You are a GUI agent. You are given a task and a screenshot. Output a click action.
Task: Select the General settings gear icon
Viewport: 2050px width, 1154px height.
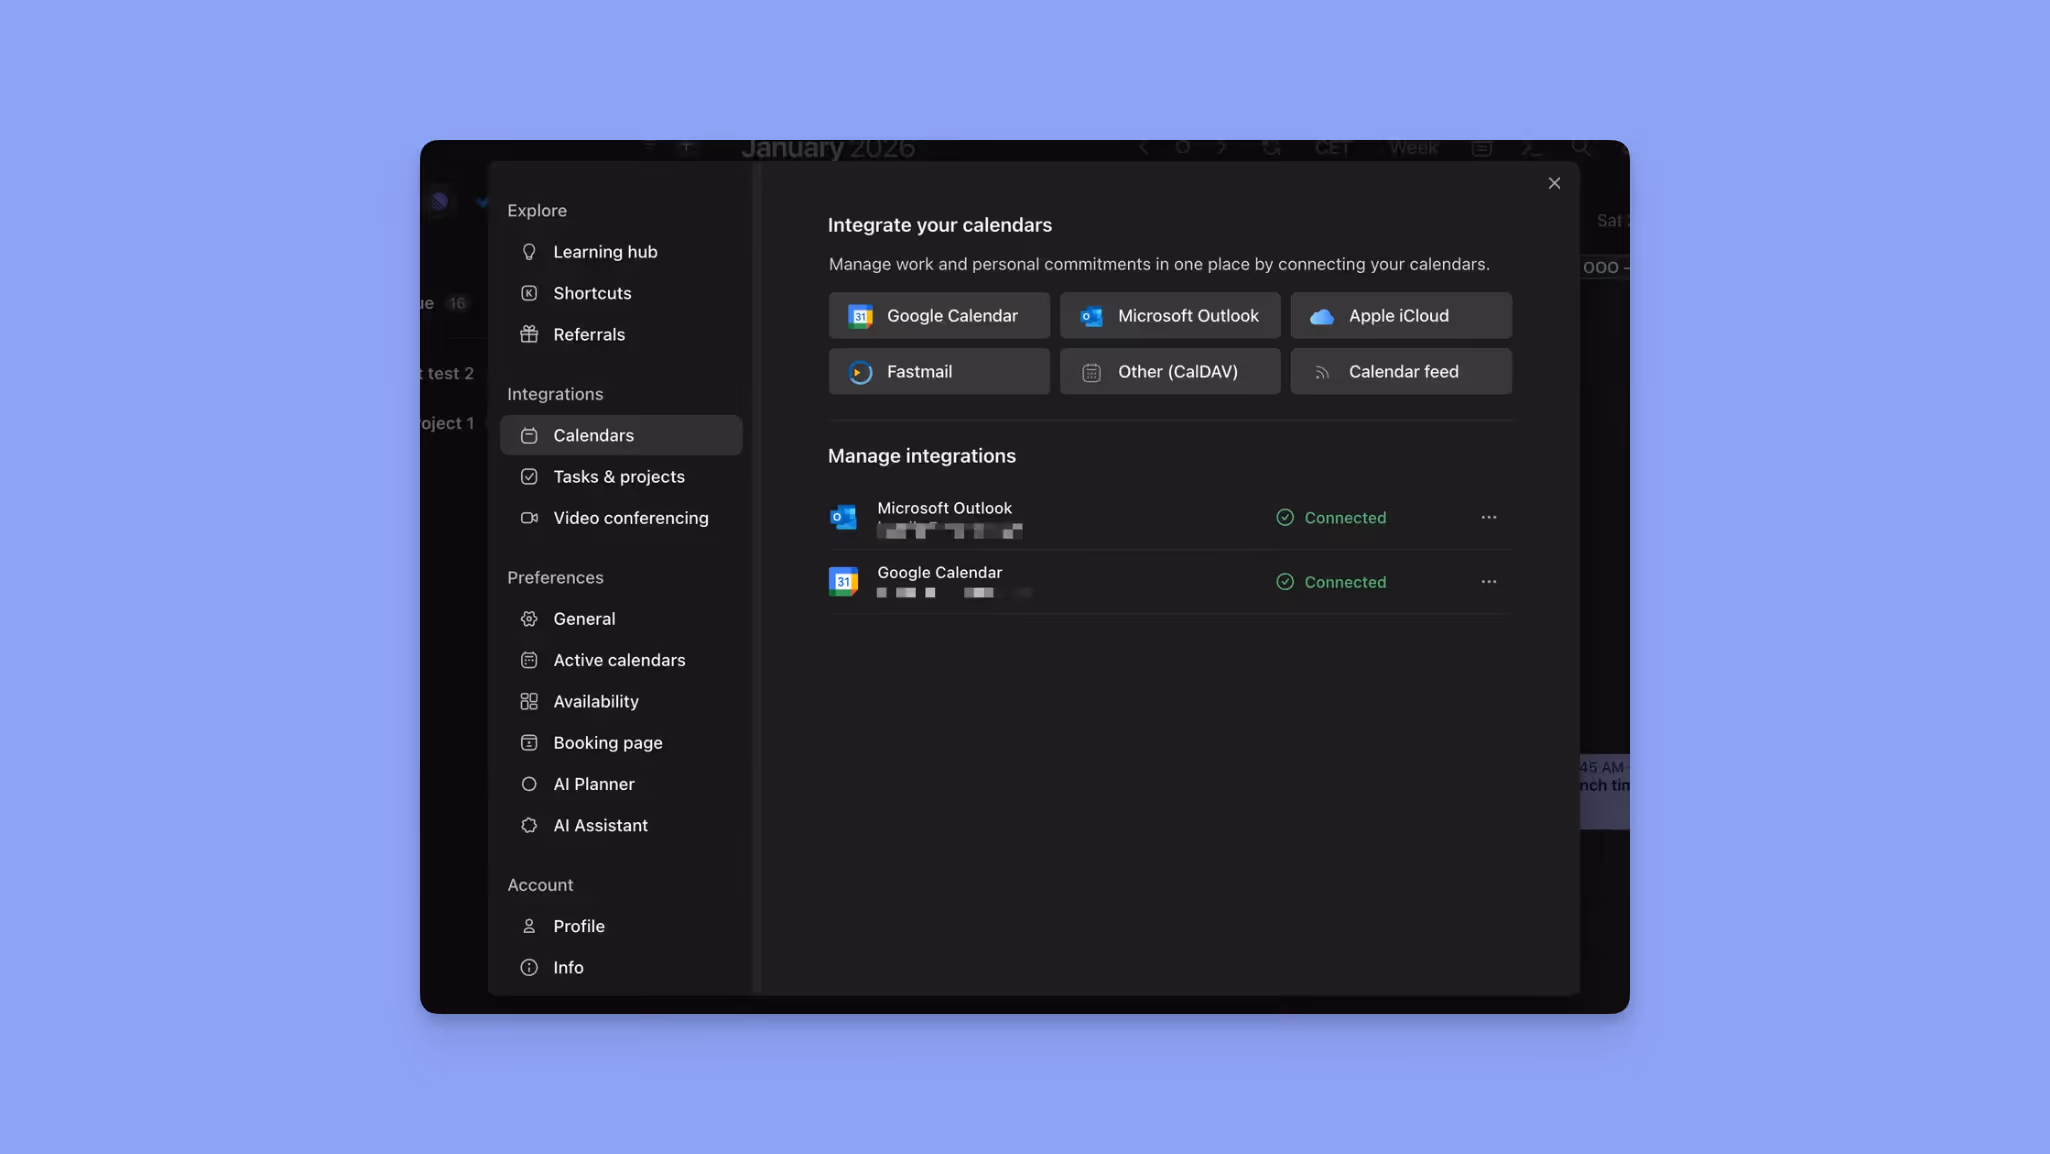[528, 618]
